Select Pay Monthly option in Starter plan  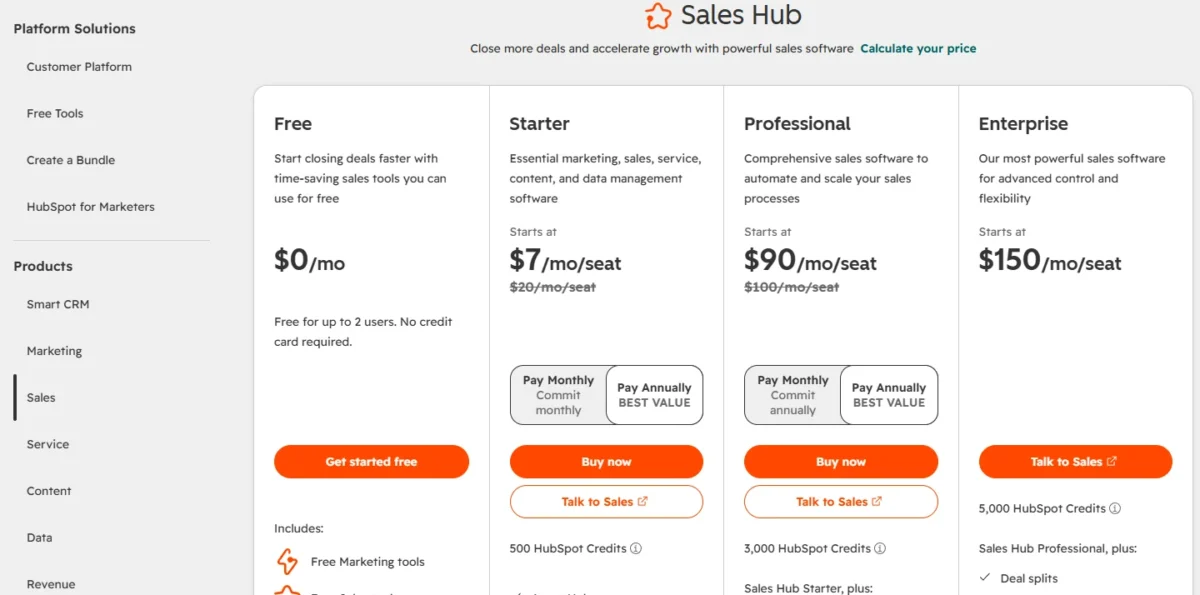click(x=558, y=395)
